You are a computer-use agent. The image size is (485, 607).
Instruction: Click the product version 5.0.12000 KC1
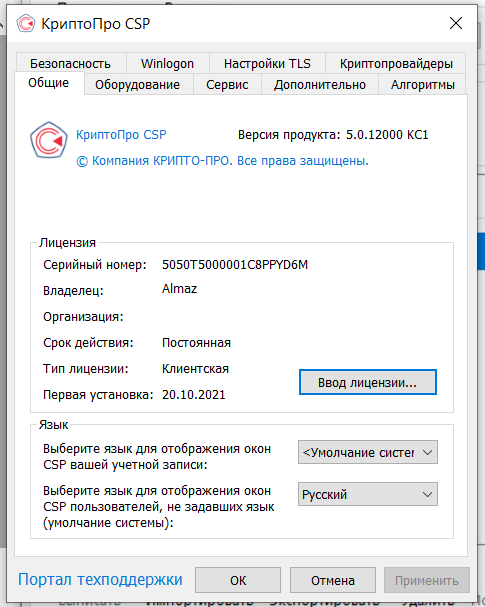[x=387, y=135]
